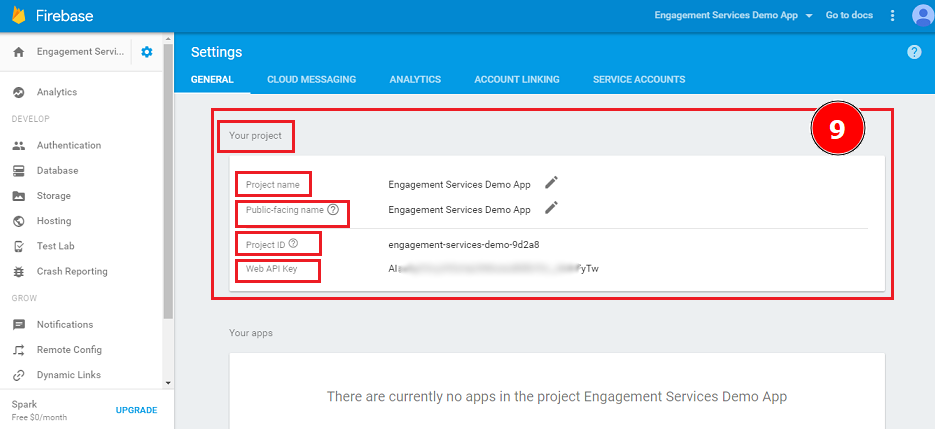Click the blurred Web API Key value
935x429 pixels.
pos(493,269)
